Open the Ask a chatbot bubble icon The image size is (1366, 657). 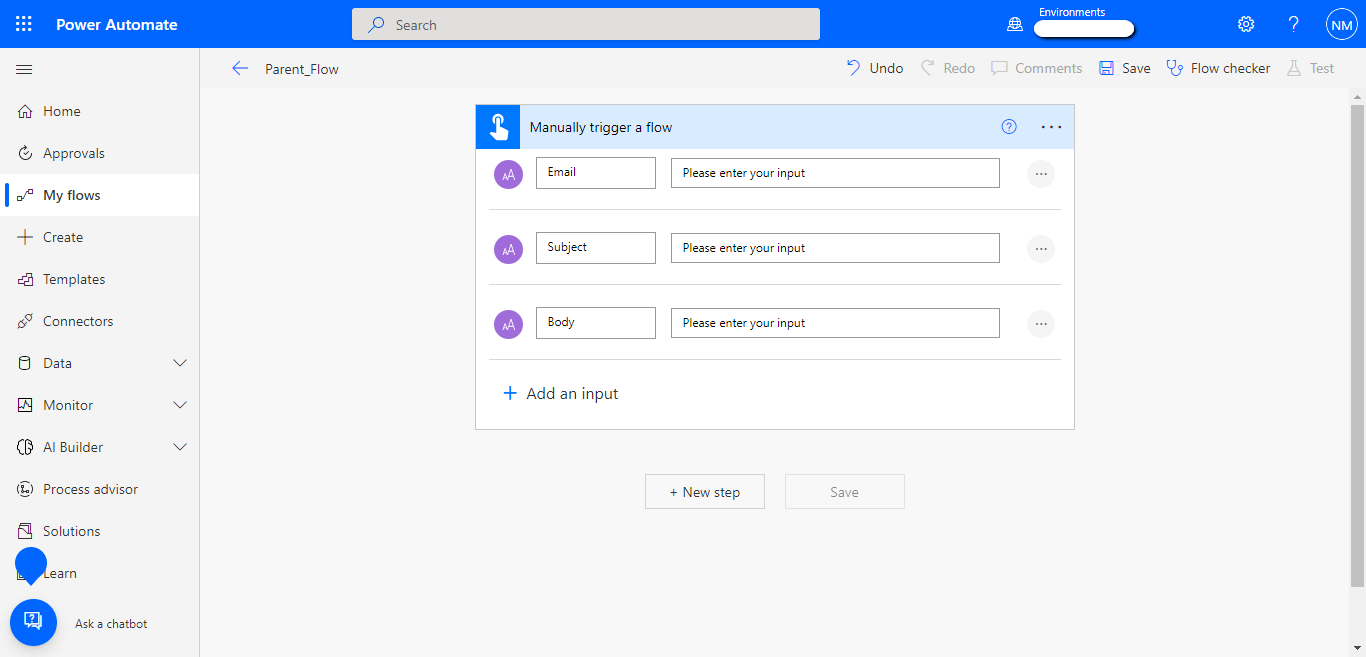(33, 622)
